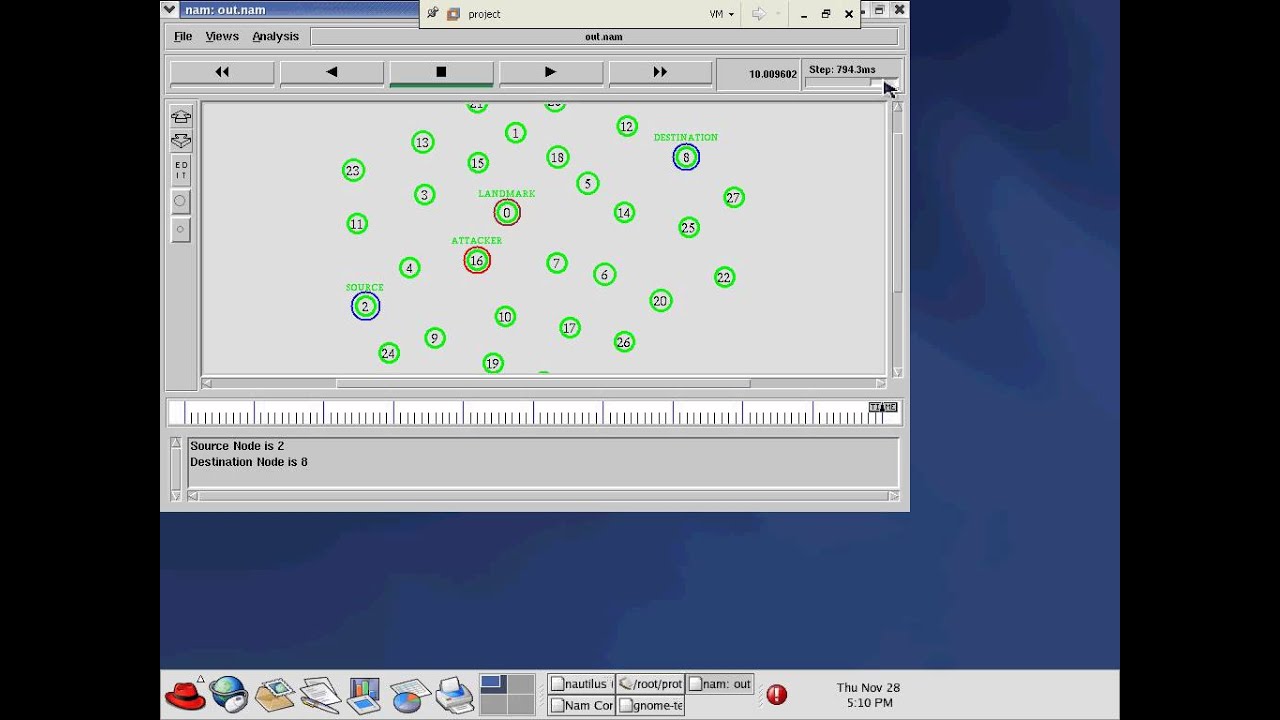This screenshot has width=1280, height=720.
Task: Open the VM dropdown in project bar
Action: pos(722,14)
